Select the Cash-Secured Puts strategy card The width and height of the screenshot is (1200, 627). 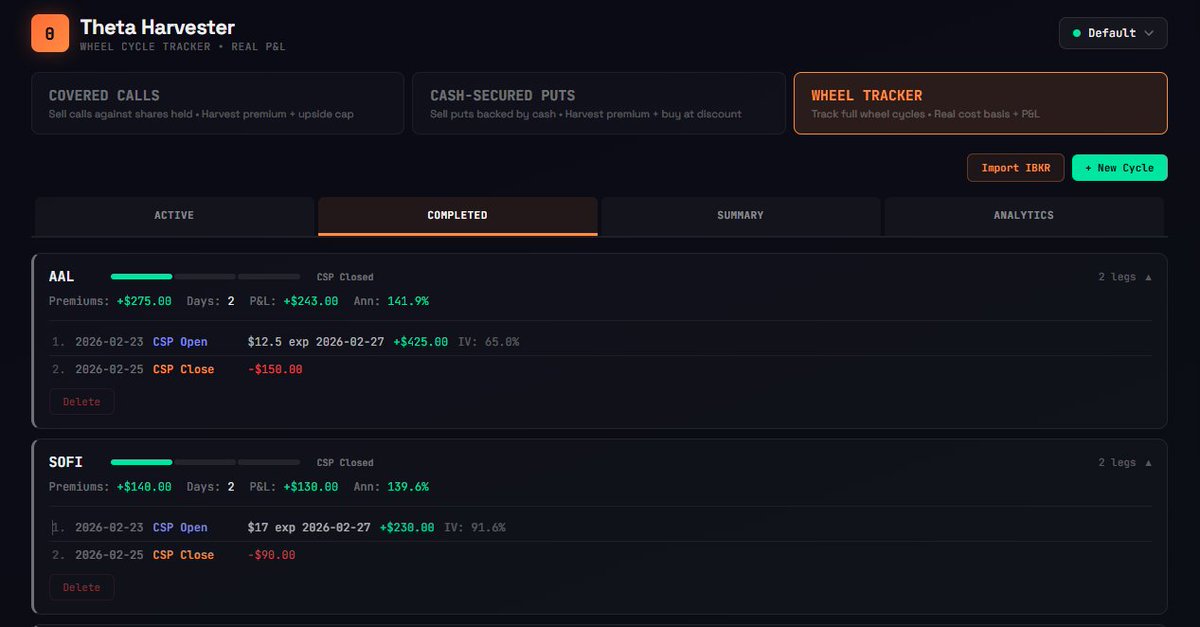pyautogui.click(x=599, y=103)
